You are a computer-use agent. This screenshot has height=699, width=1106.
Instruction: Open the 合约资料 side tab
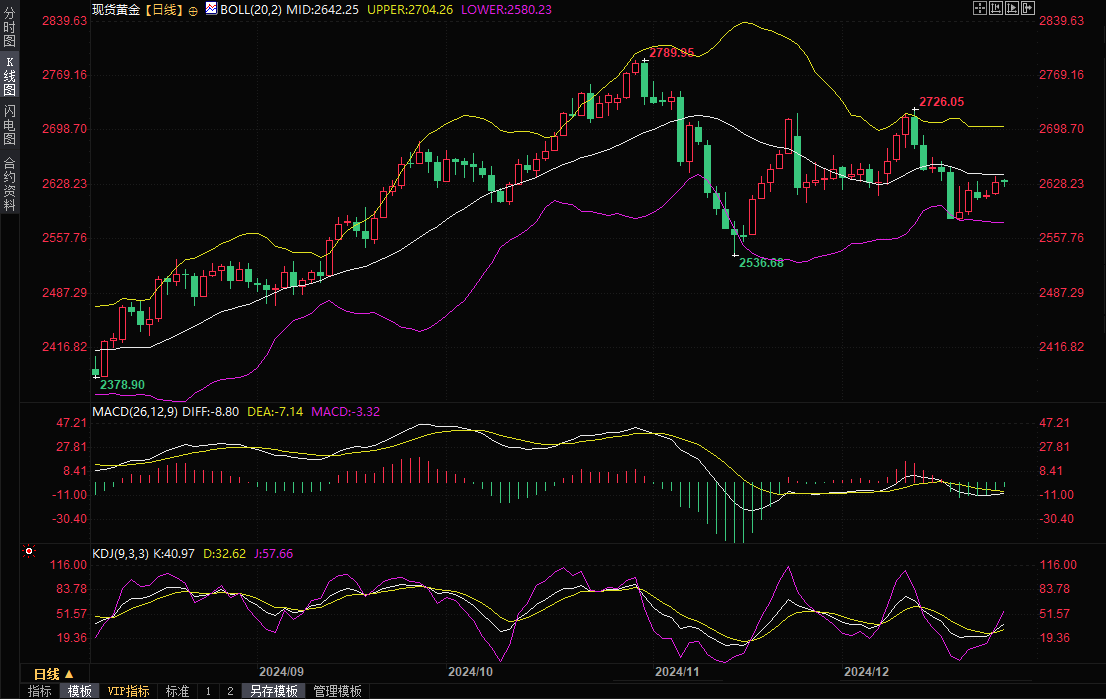click(9, 183)
